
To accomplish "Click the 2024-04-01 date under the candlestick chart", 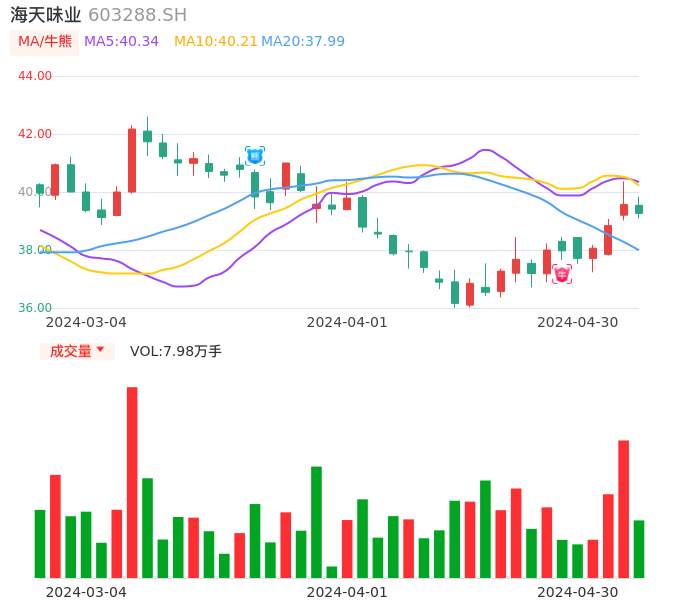I will coord(347,322).
